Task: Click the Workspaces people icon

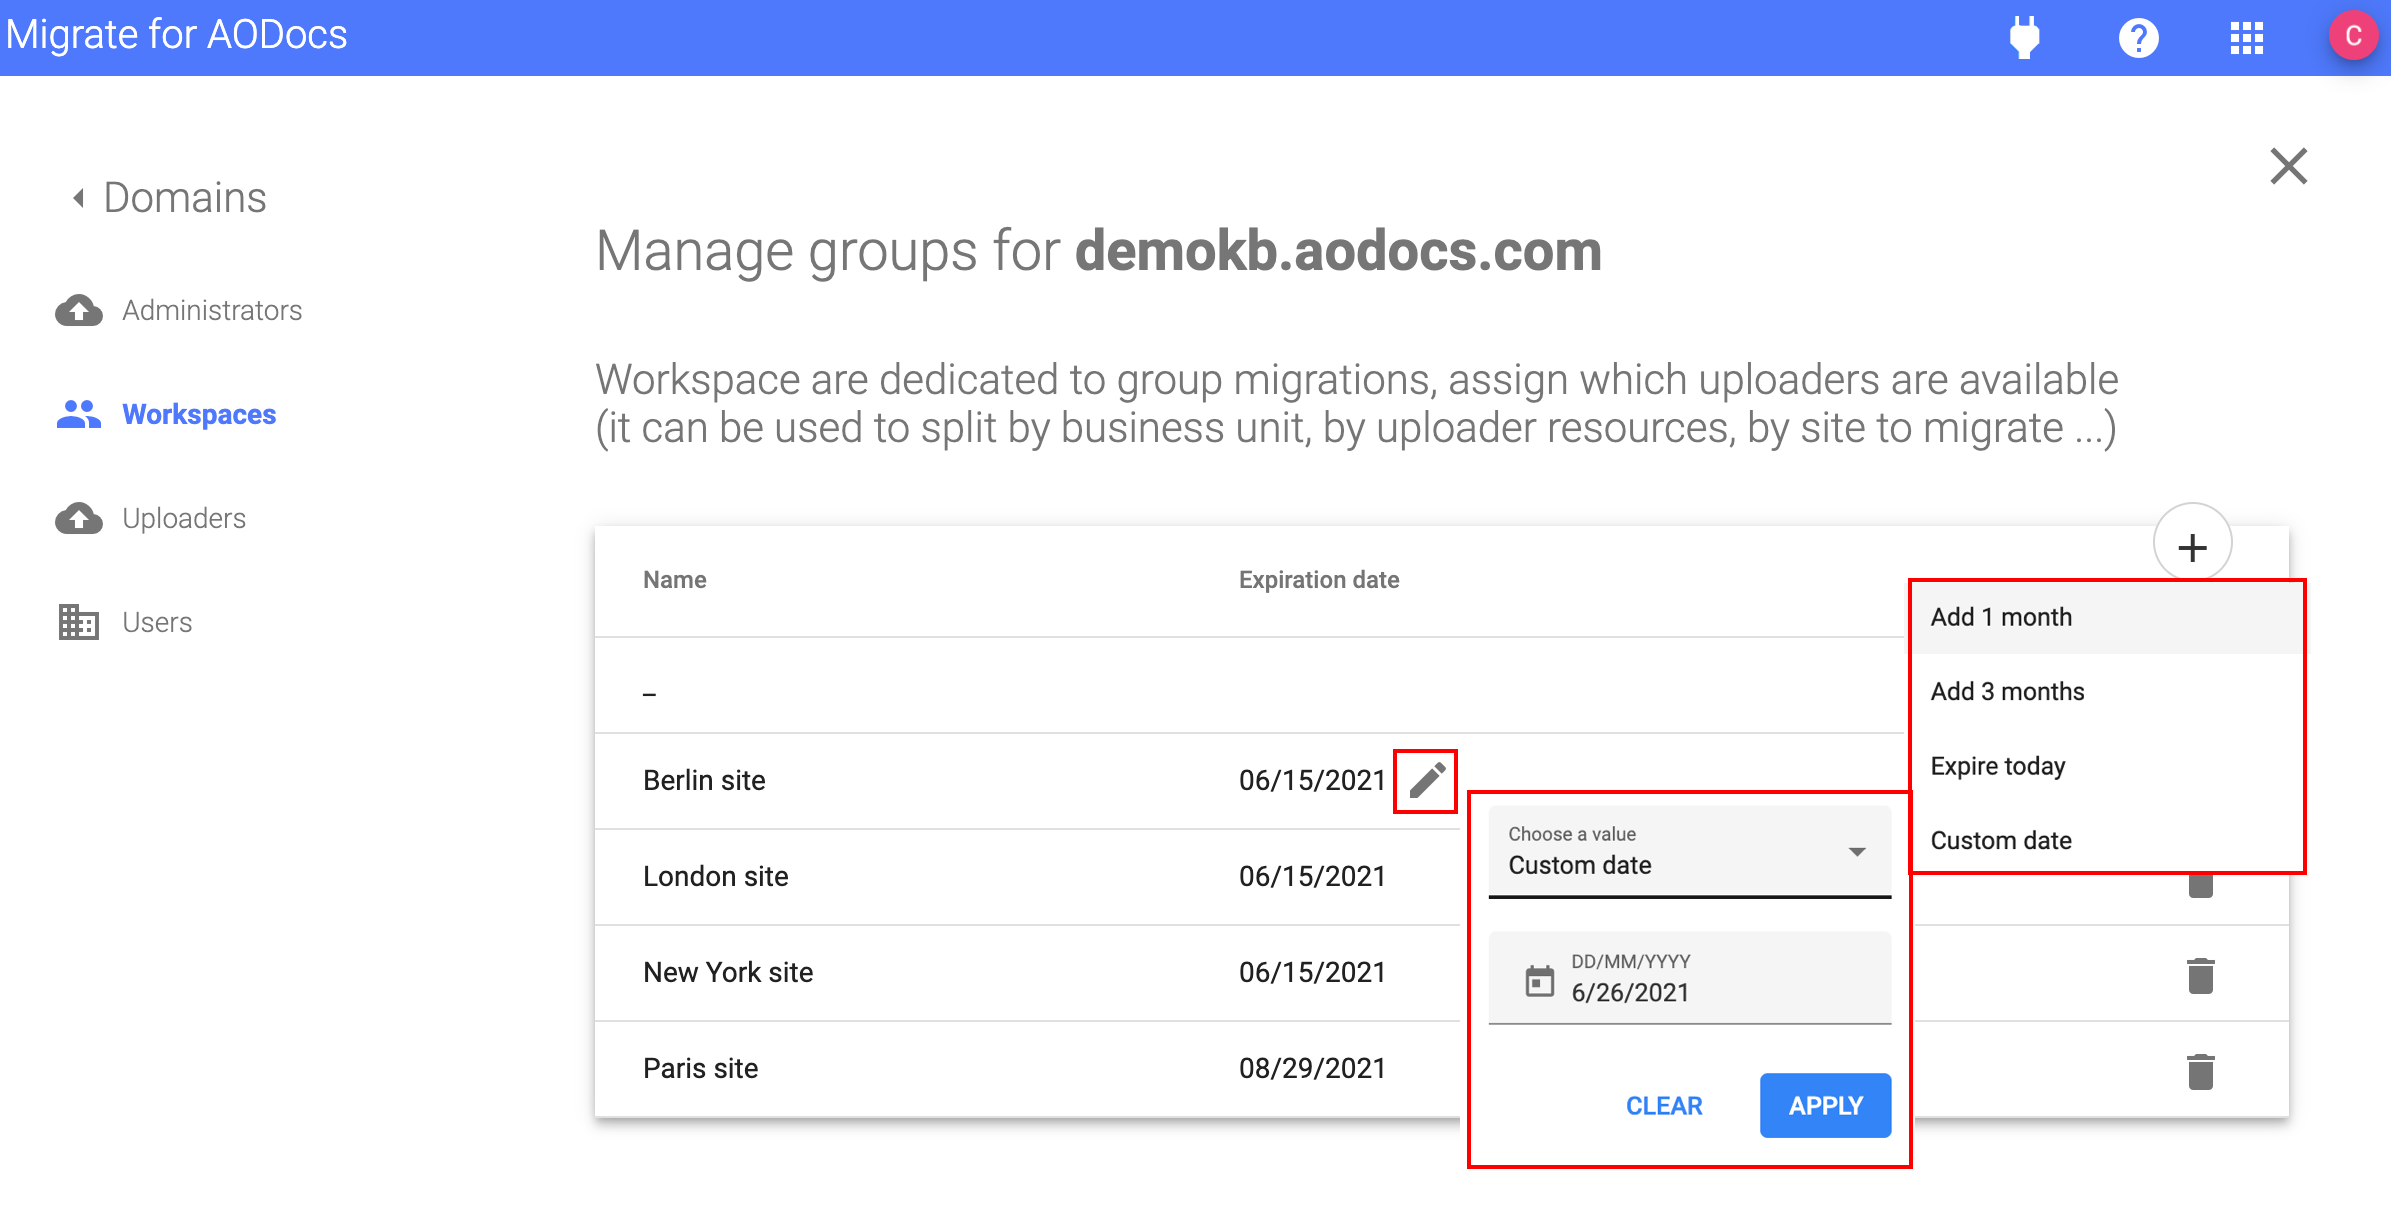Action: (x=79, y=414)
